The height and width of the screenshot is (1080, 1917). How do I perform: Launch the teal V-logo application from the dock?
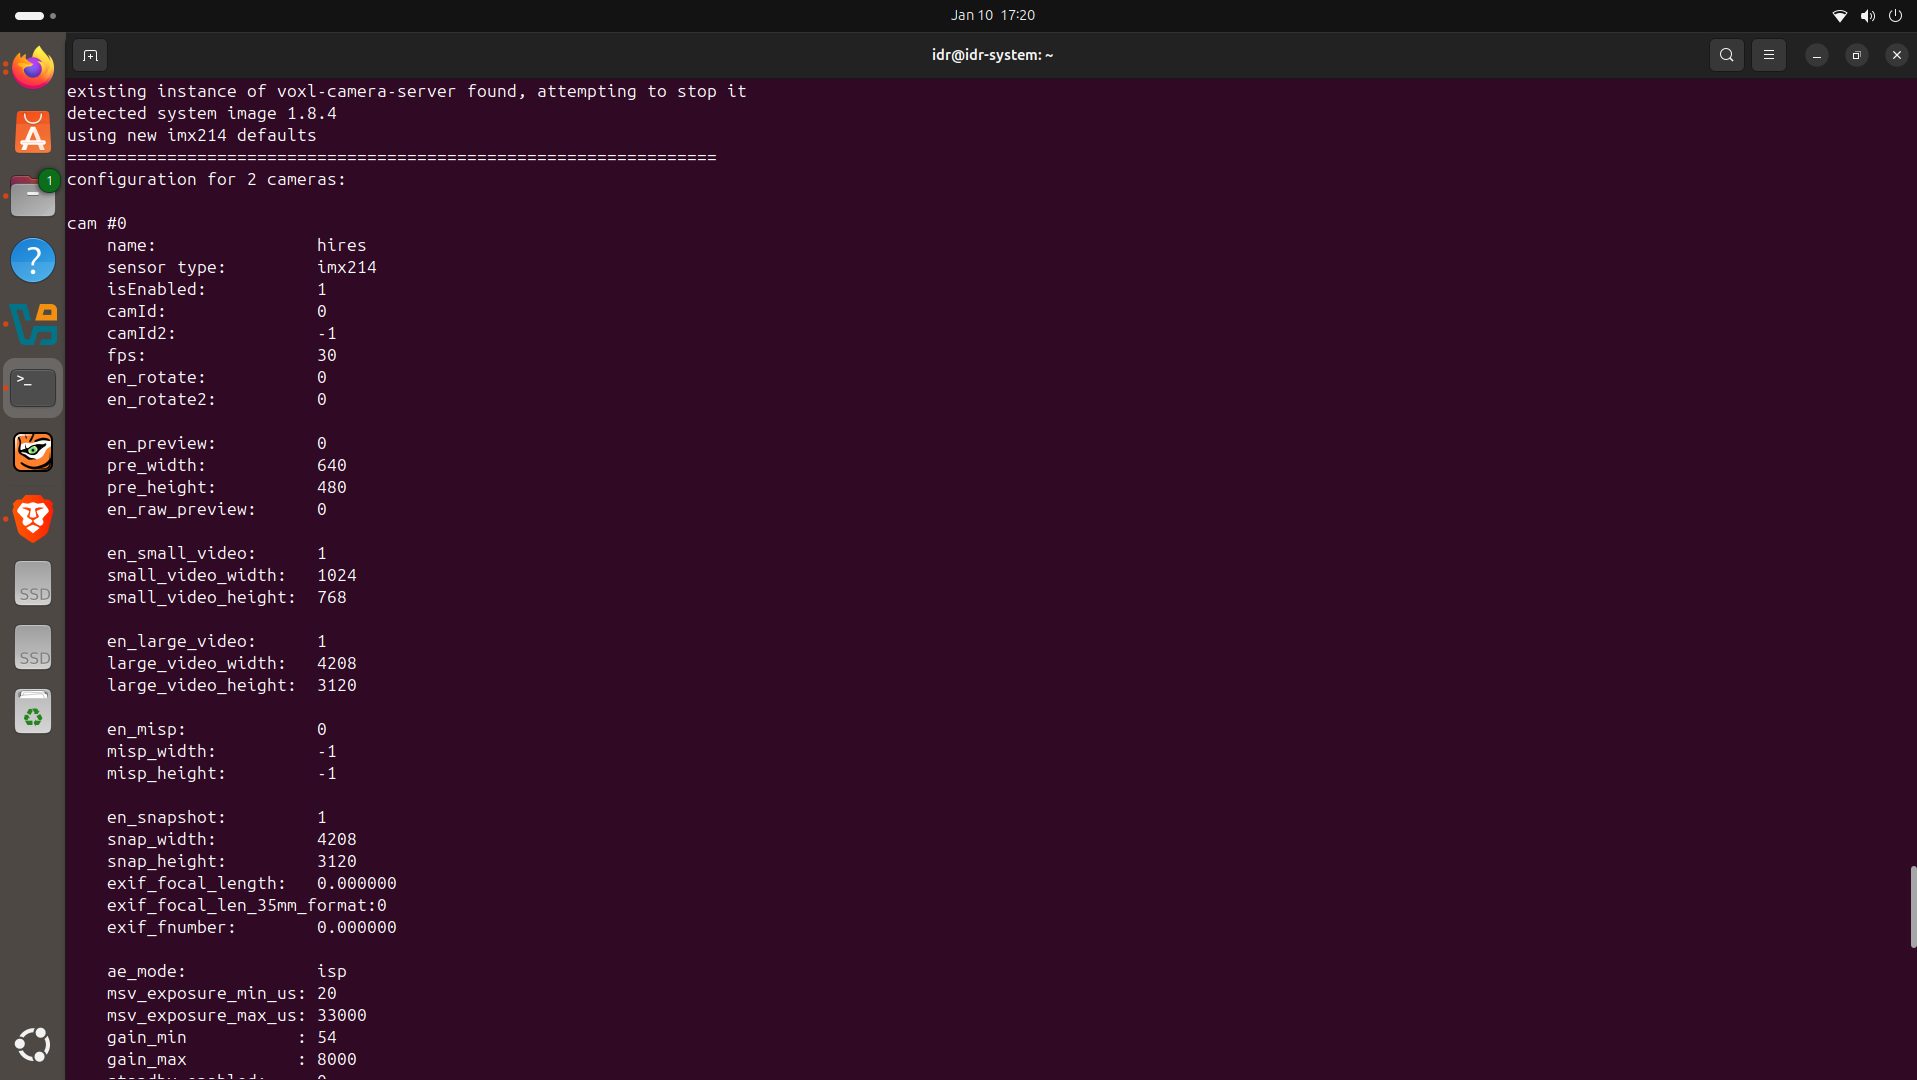(32, 324)
